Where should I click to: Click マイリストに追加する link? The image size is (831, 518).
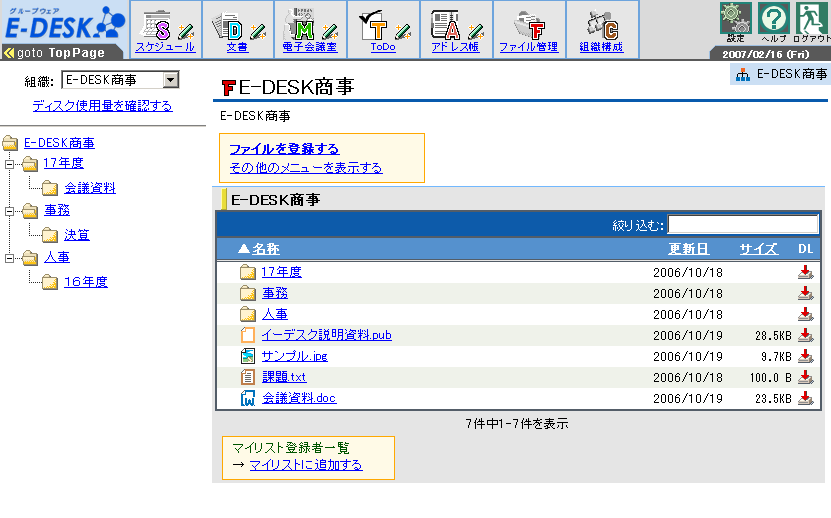(306, 465)
